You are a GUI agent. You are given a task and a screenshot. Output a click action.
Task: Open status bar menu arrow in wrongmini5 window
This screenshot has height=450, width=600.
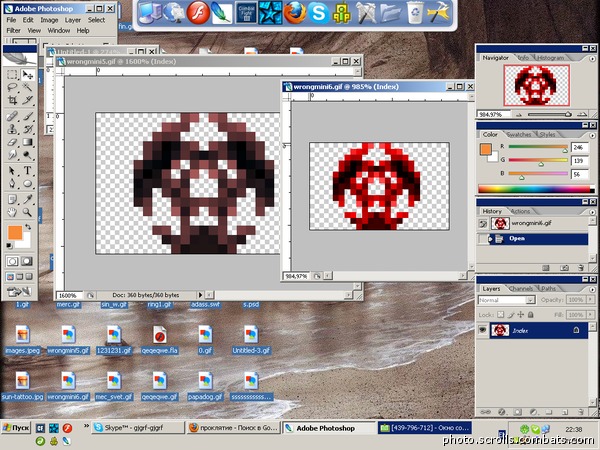tap(200, 295)
